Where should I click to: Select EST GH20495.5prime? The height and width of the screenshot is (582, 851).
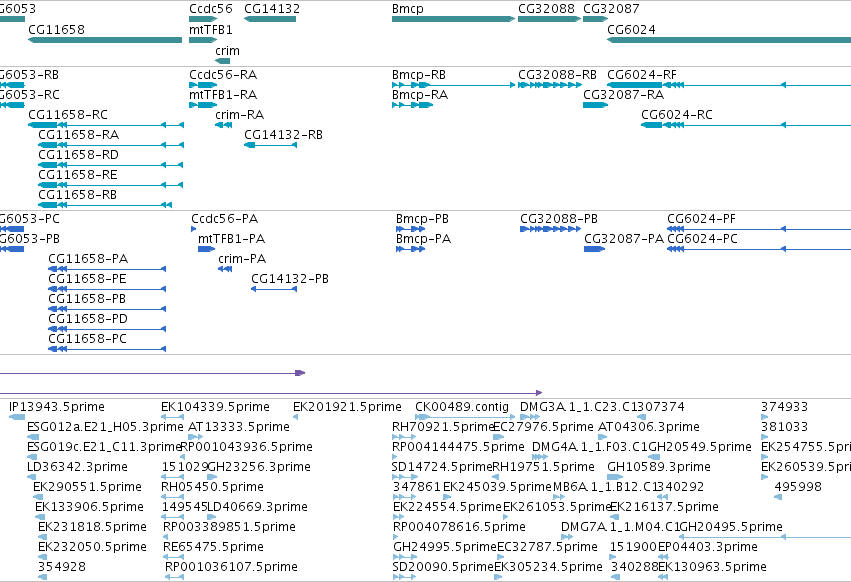coord(765,537)
